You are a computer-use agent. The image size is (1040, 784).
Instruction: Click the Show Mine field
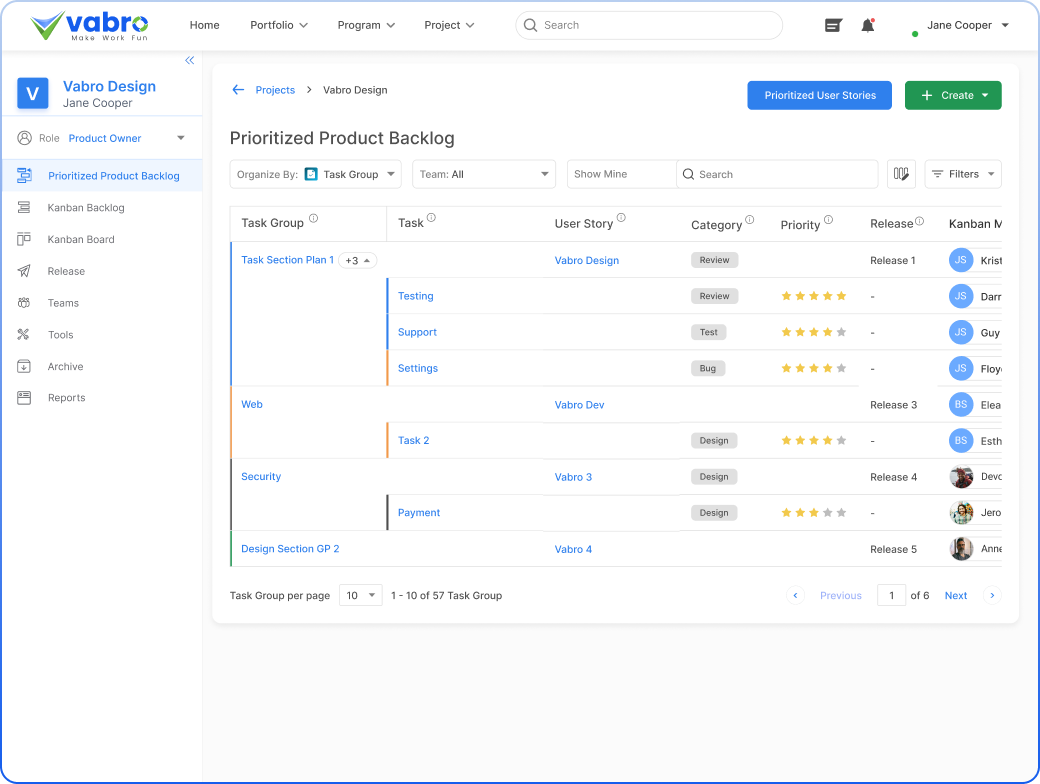coord(621,174)
